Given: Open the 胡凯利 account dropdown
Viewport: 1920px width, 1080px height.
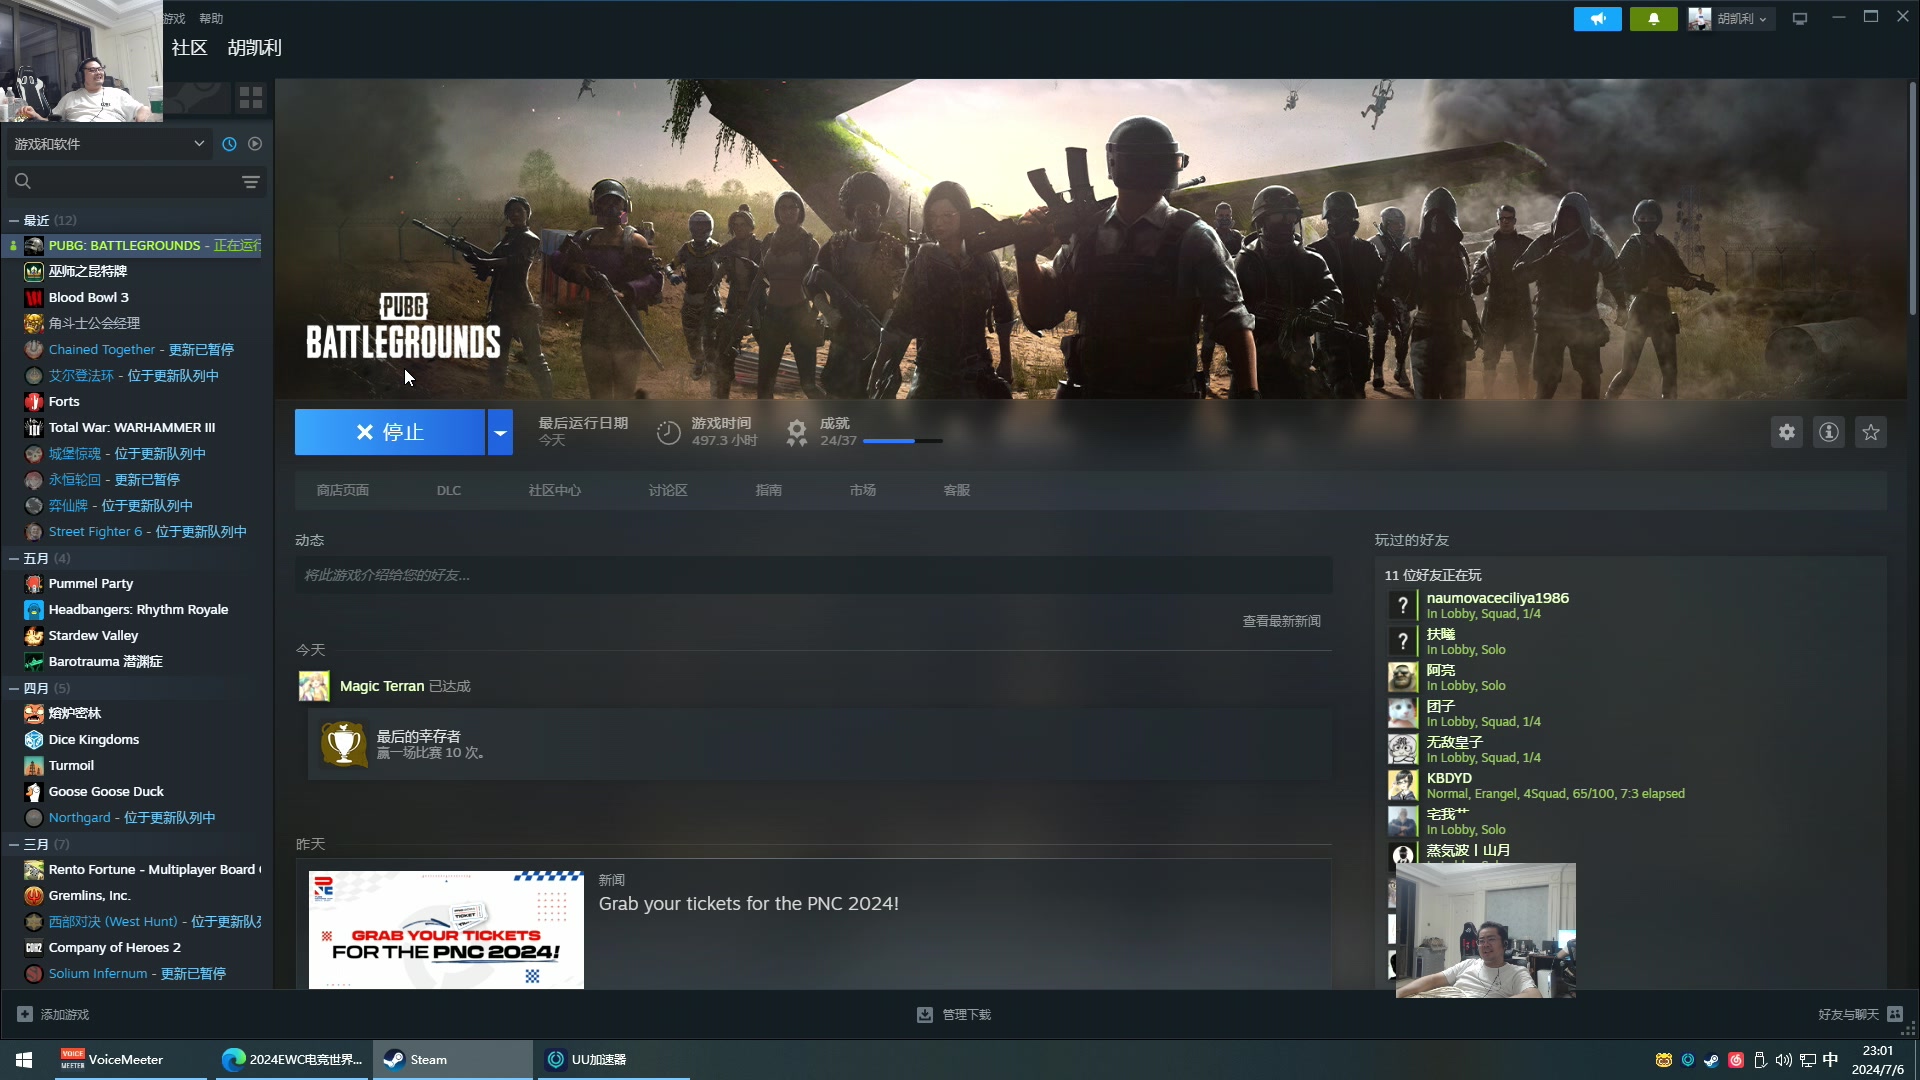Looking at the screenshot, I should 1731,19.
